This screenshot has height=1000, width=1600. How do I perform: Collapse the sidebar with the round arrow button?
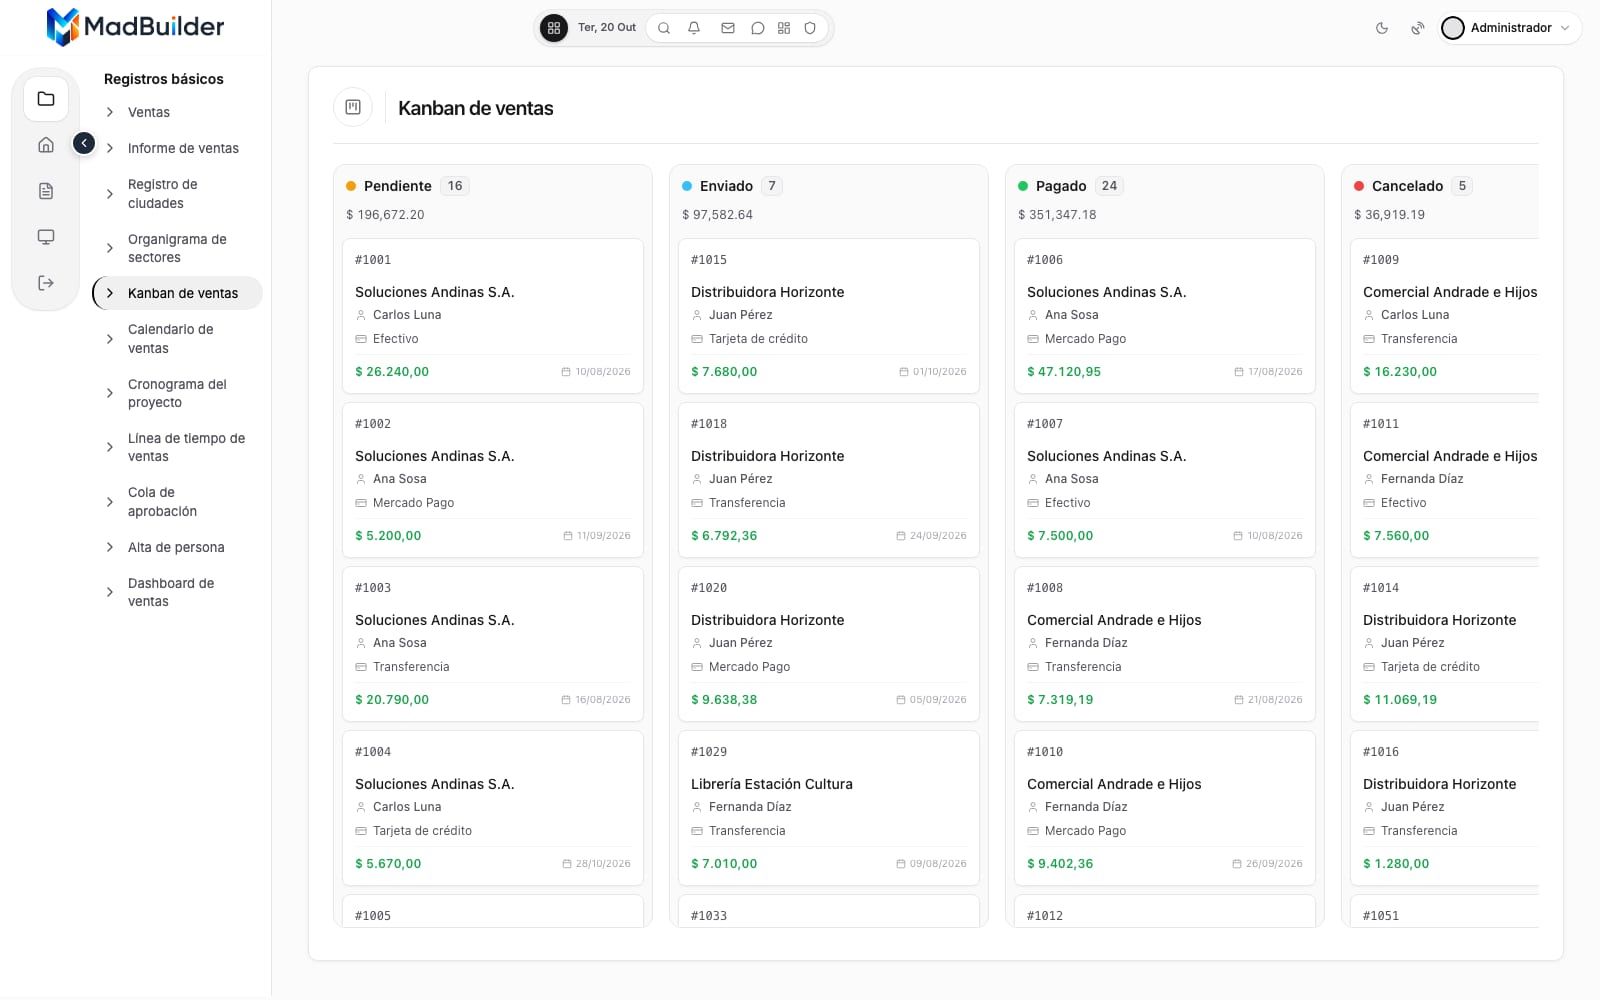pyautogui.click(x=84, y=144)
